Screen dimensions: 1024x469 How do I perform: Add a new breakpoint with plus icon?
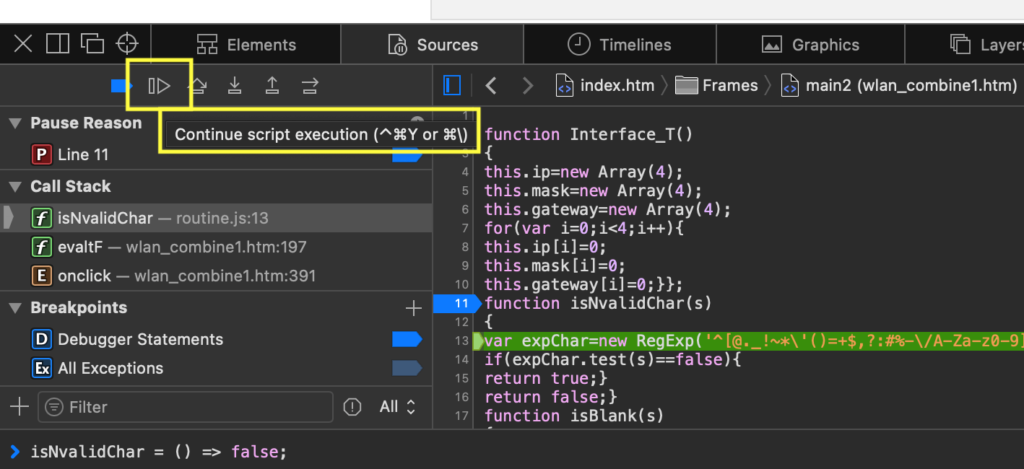[413, 308]
